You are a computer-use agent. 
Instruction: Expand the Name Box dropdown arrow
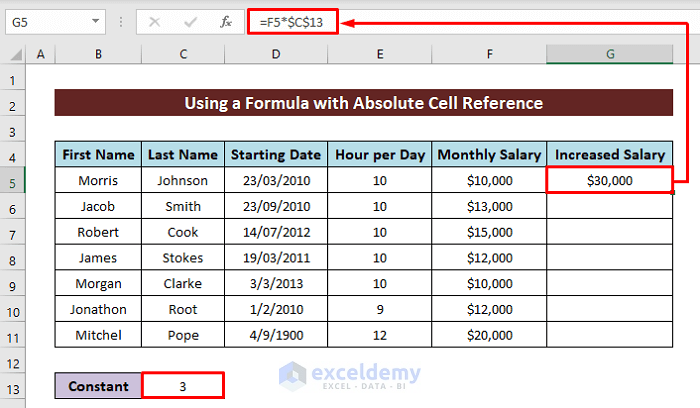click(x=96, y=21)
